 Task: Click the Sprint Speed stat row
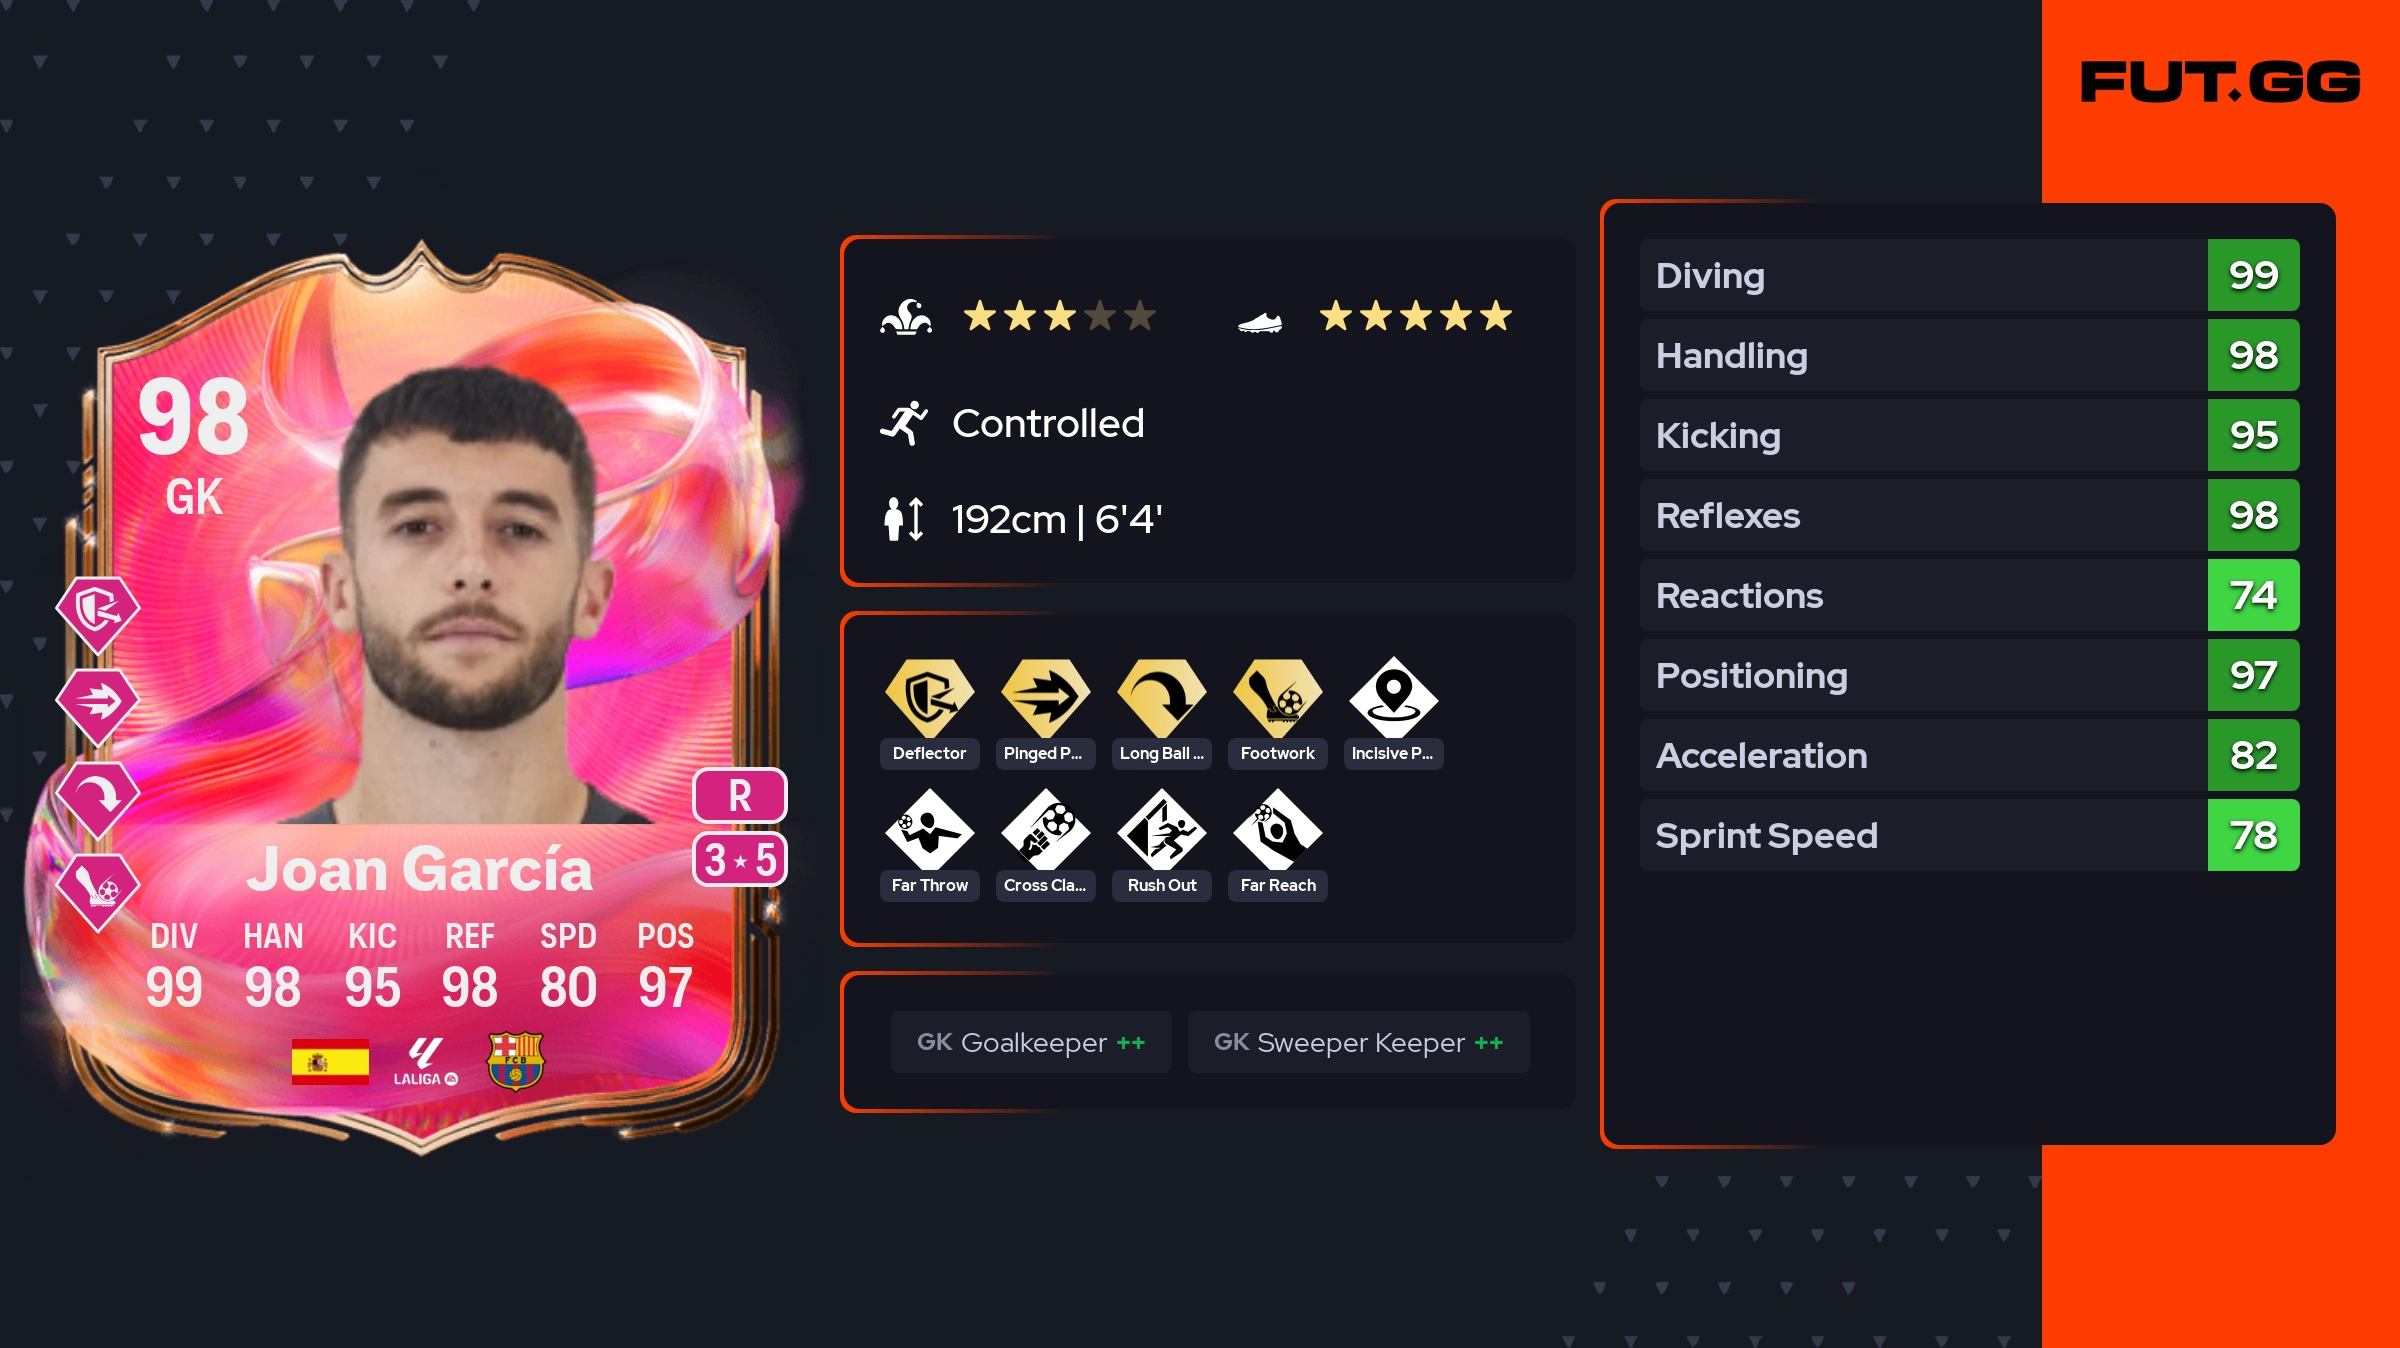pyautogui.click(x=1969, y=835)
